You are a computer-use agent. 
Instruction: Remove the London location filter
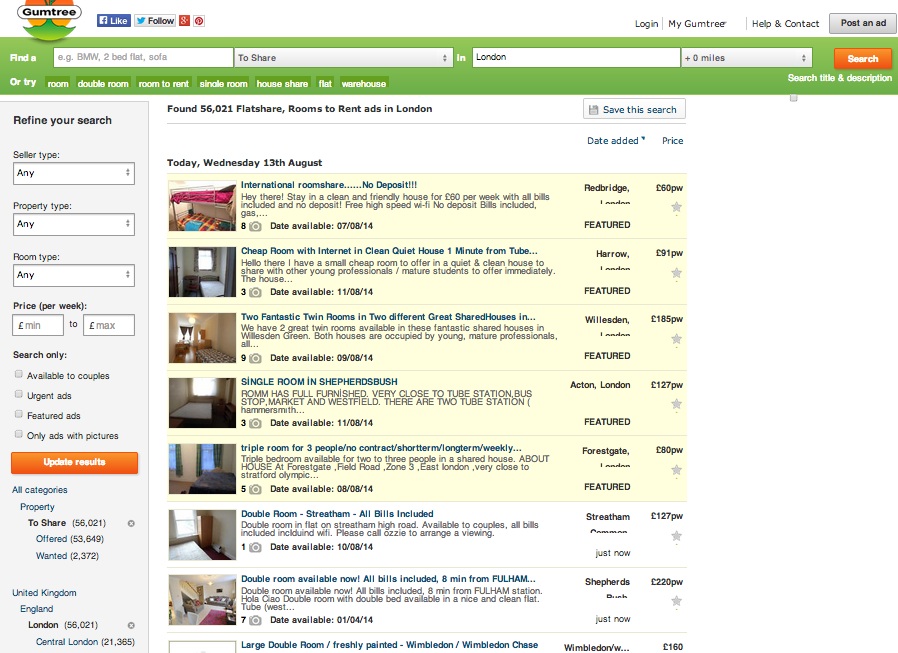click(x=131, y=625)
